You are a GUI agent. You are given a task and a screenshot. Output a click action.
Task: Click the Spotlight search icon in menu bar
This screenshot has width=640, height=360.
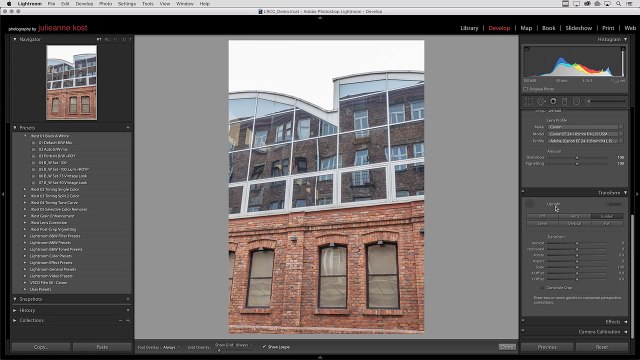tap(619, 4)
